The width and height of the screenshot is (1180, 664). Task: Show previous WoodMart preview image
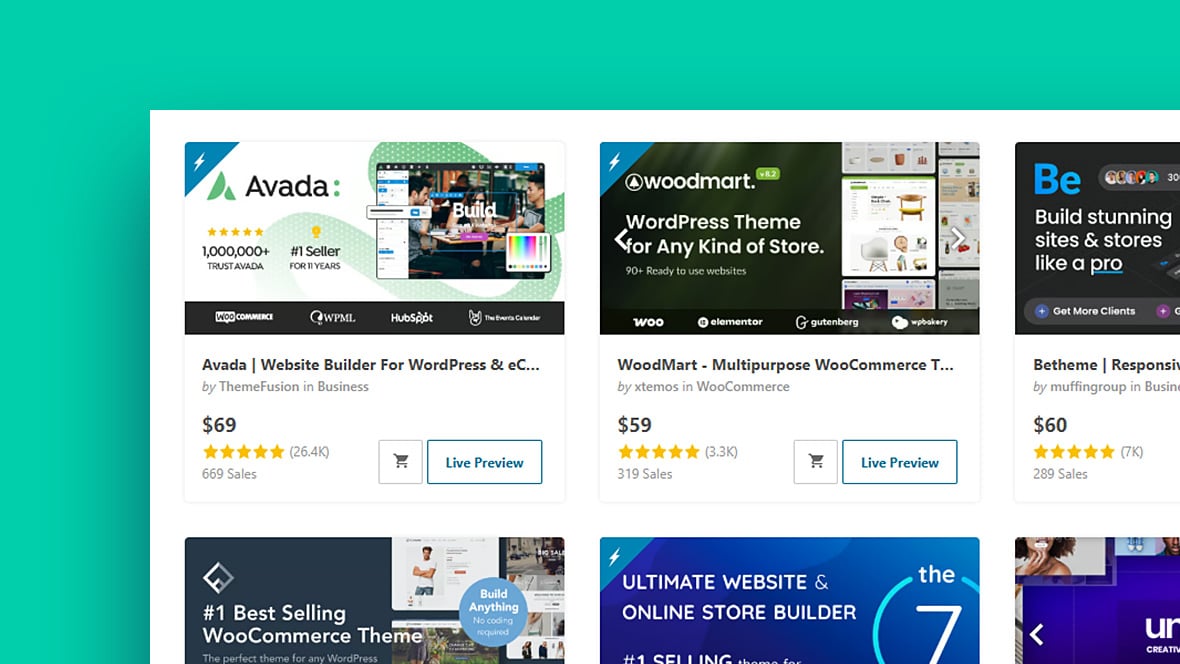[621, 239]
